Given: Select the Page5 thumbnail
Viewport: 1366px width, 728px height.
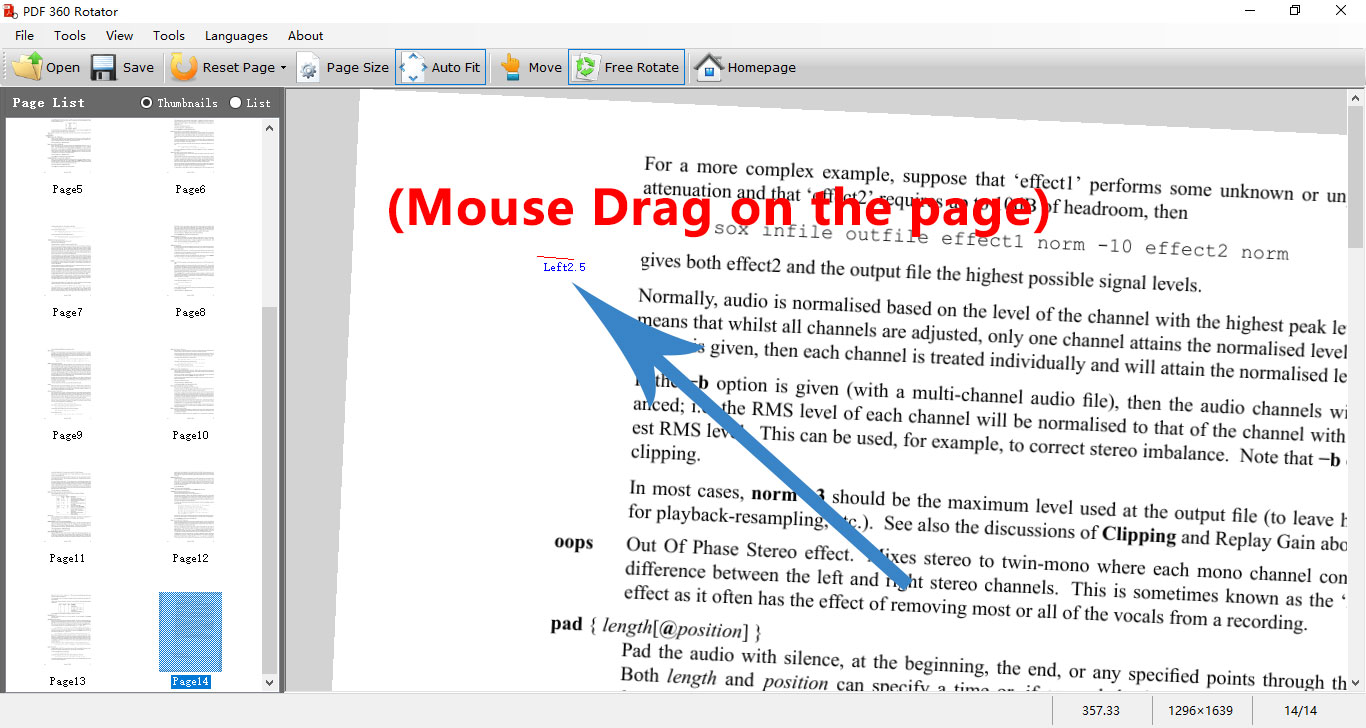Looking at the screenshot, I should point(67,147).
